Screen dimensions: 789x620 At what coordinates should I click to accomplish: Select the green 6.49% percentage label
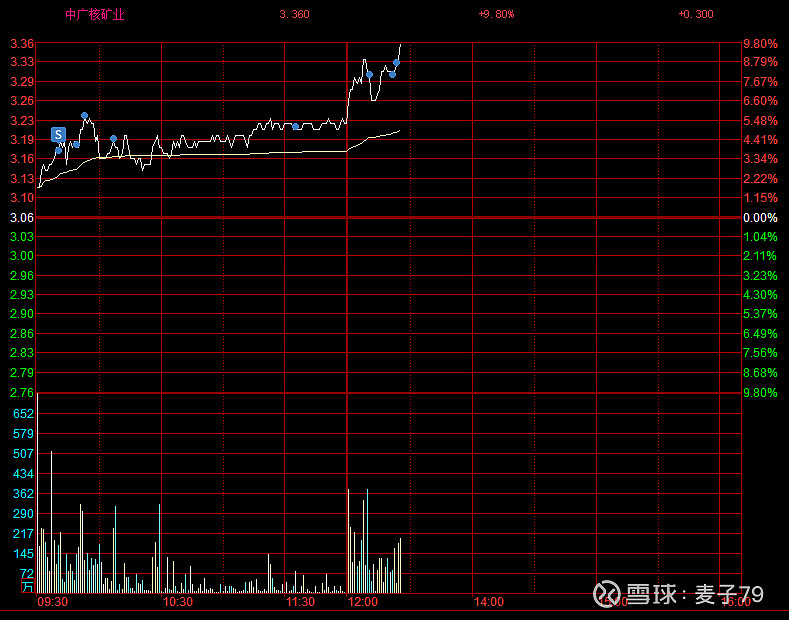click(x=760, y=334)
